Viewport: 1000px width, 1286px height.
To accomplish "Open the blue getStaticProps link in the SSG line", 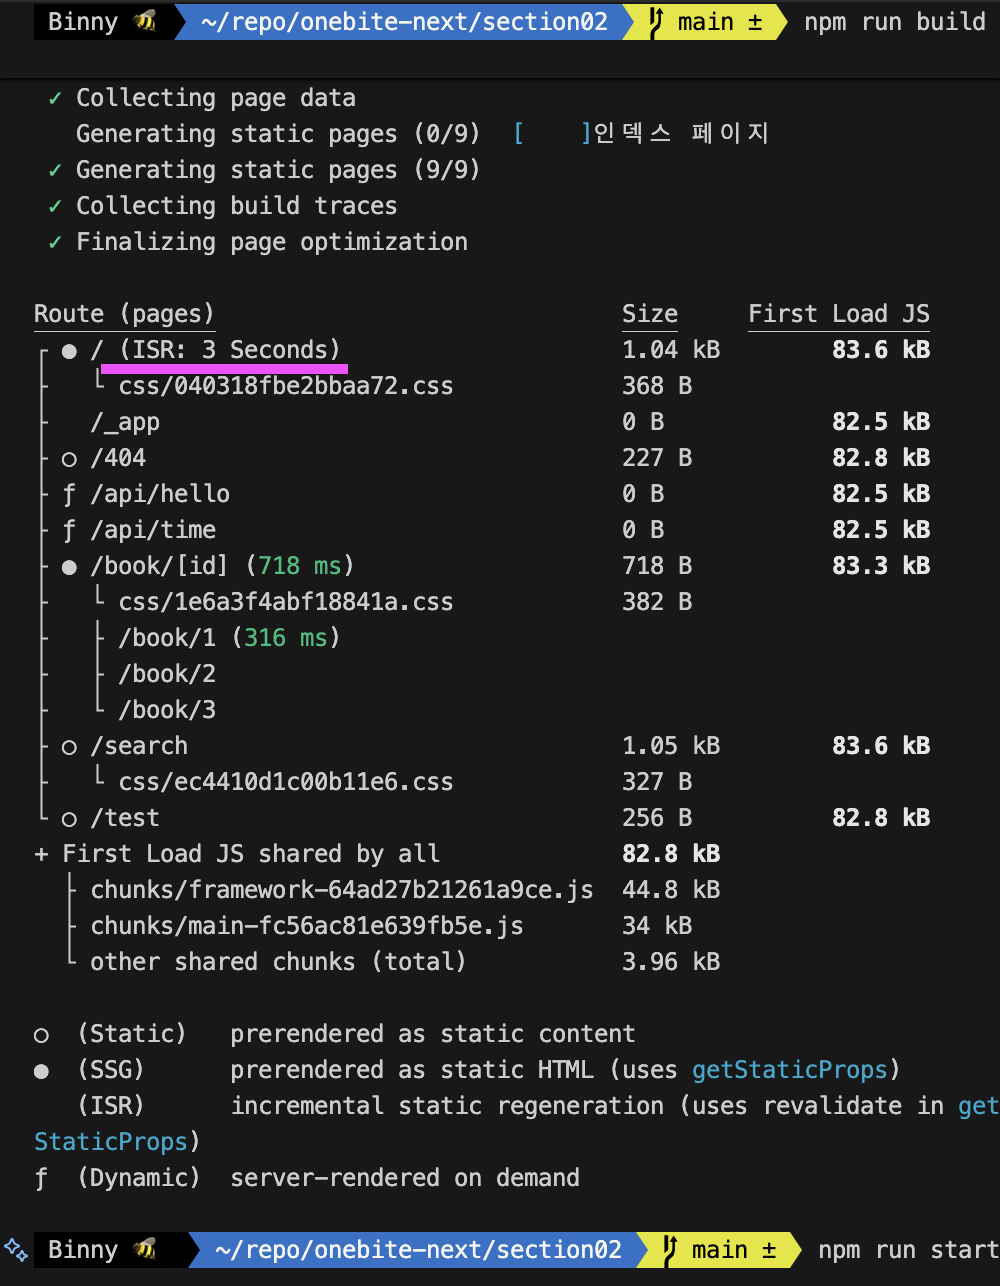I will 789,1070.
